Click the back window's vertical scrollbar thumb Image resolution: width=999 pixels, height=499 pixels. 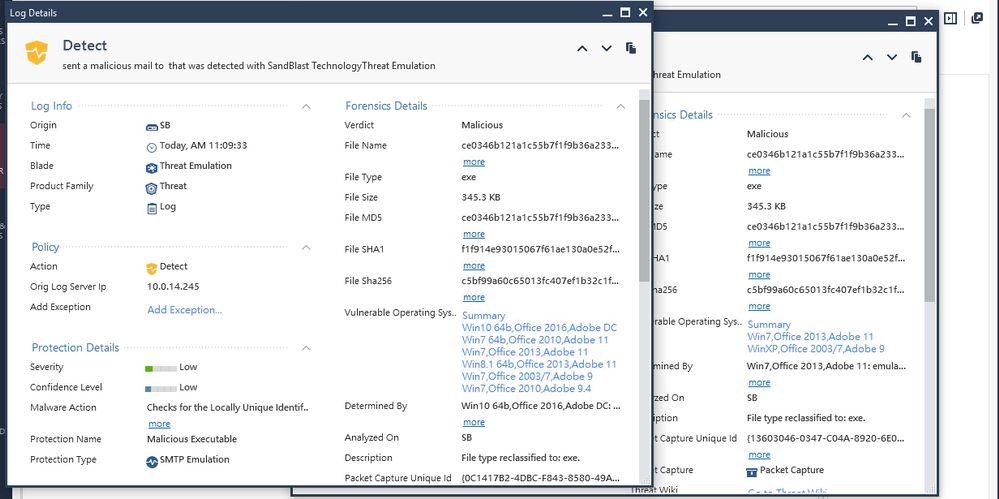(930, 205)
